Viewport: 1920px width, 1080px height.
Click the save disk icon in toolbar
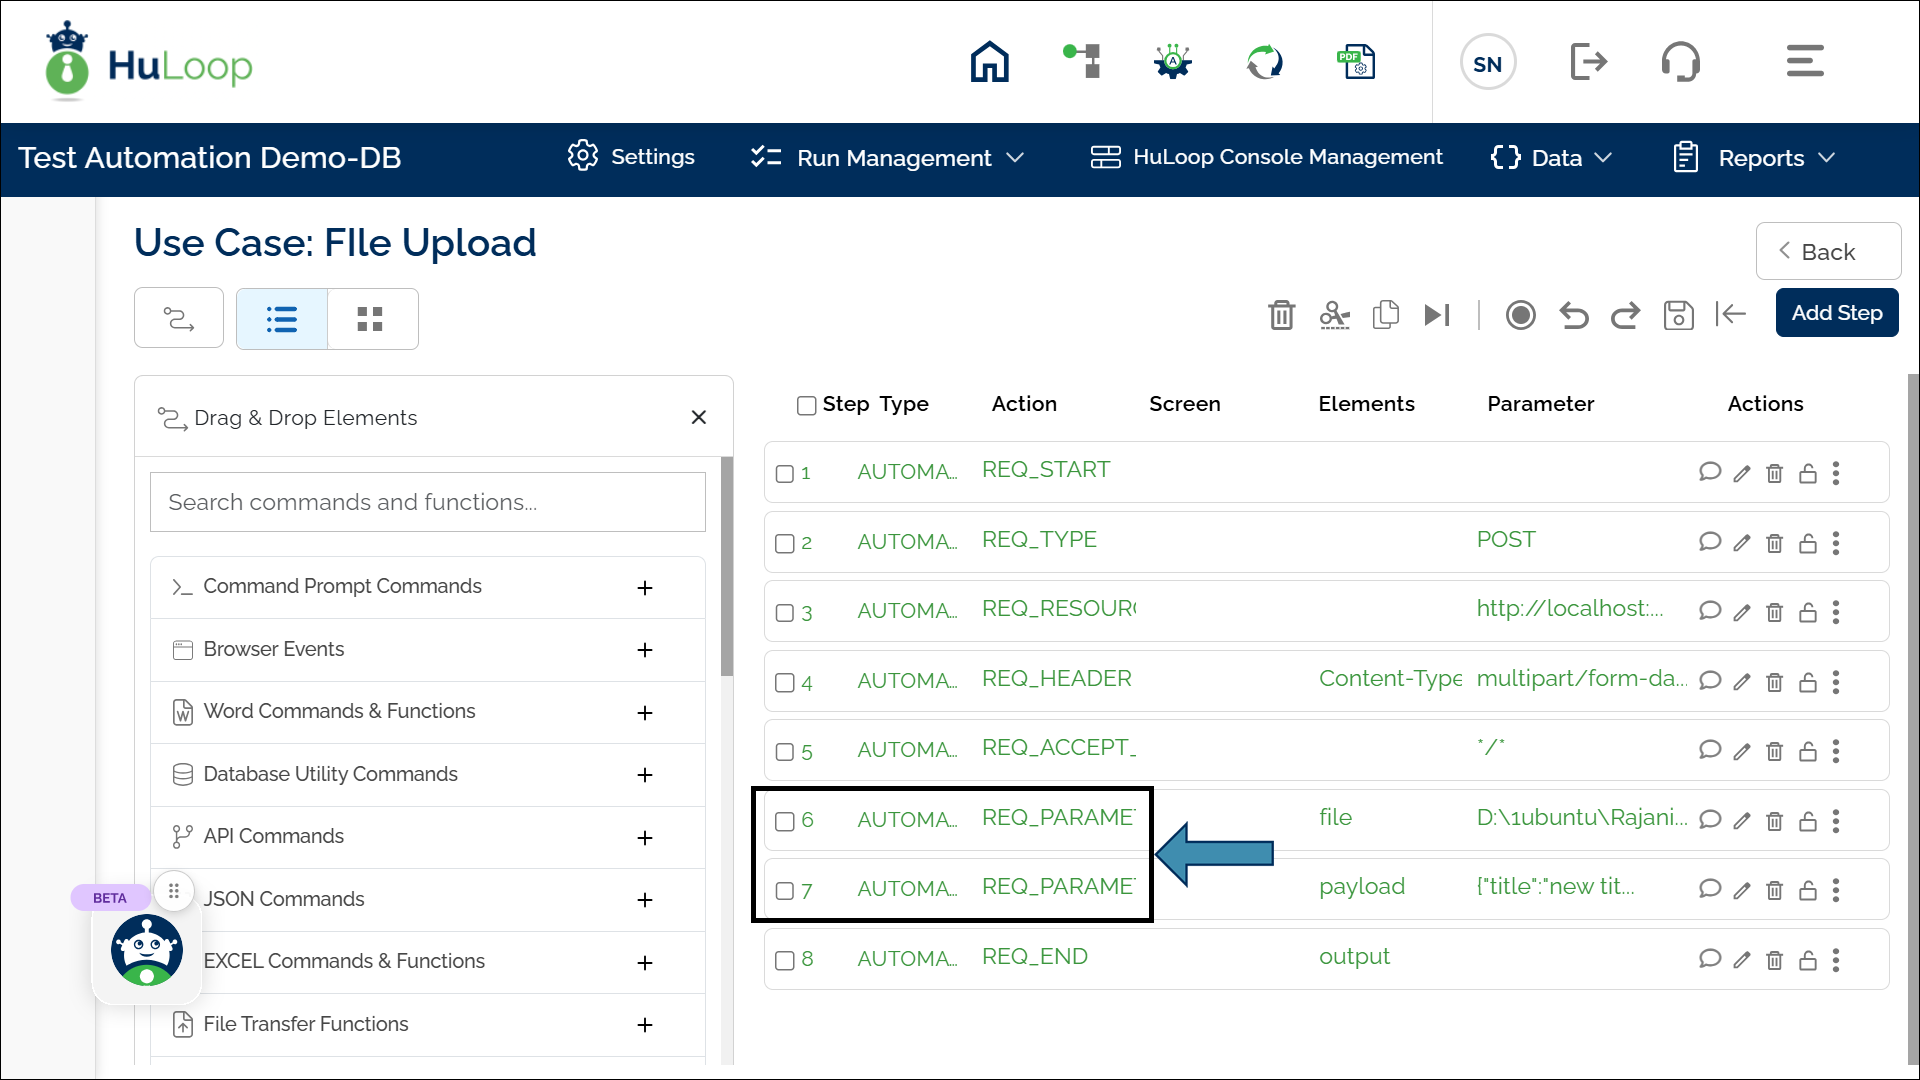[1678, 315]
